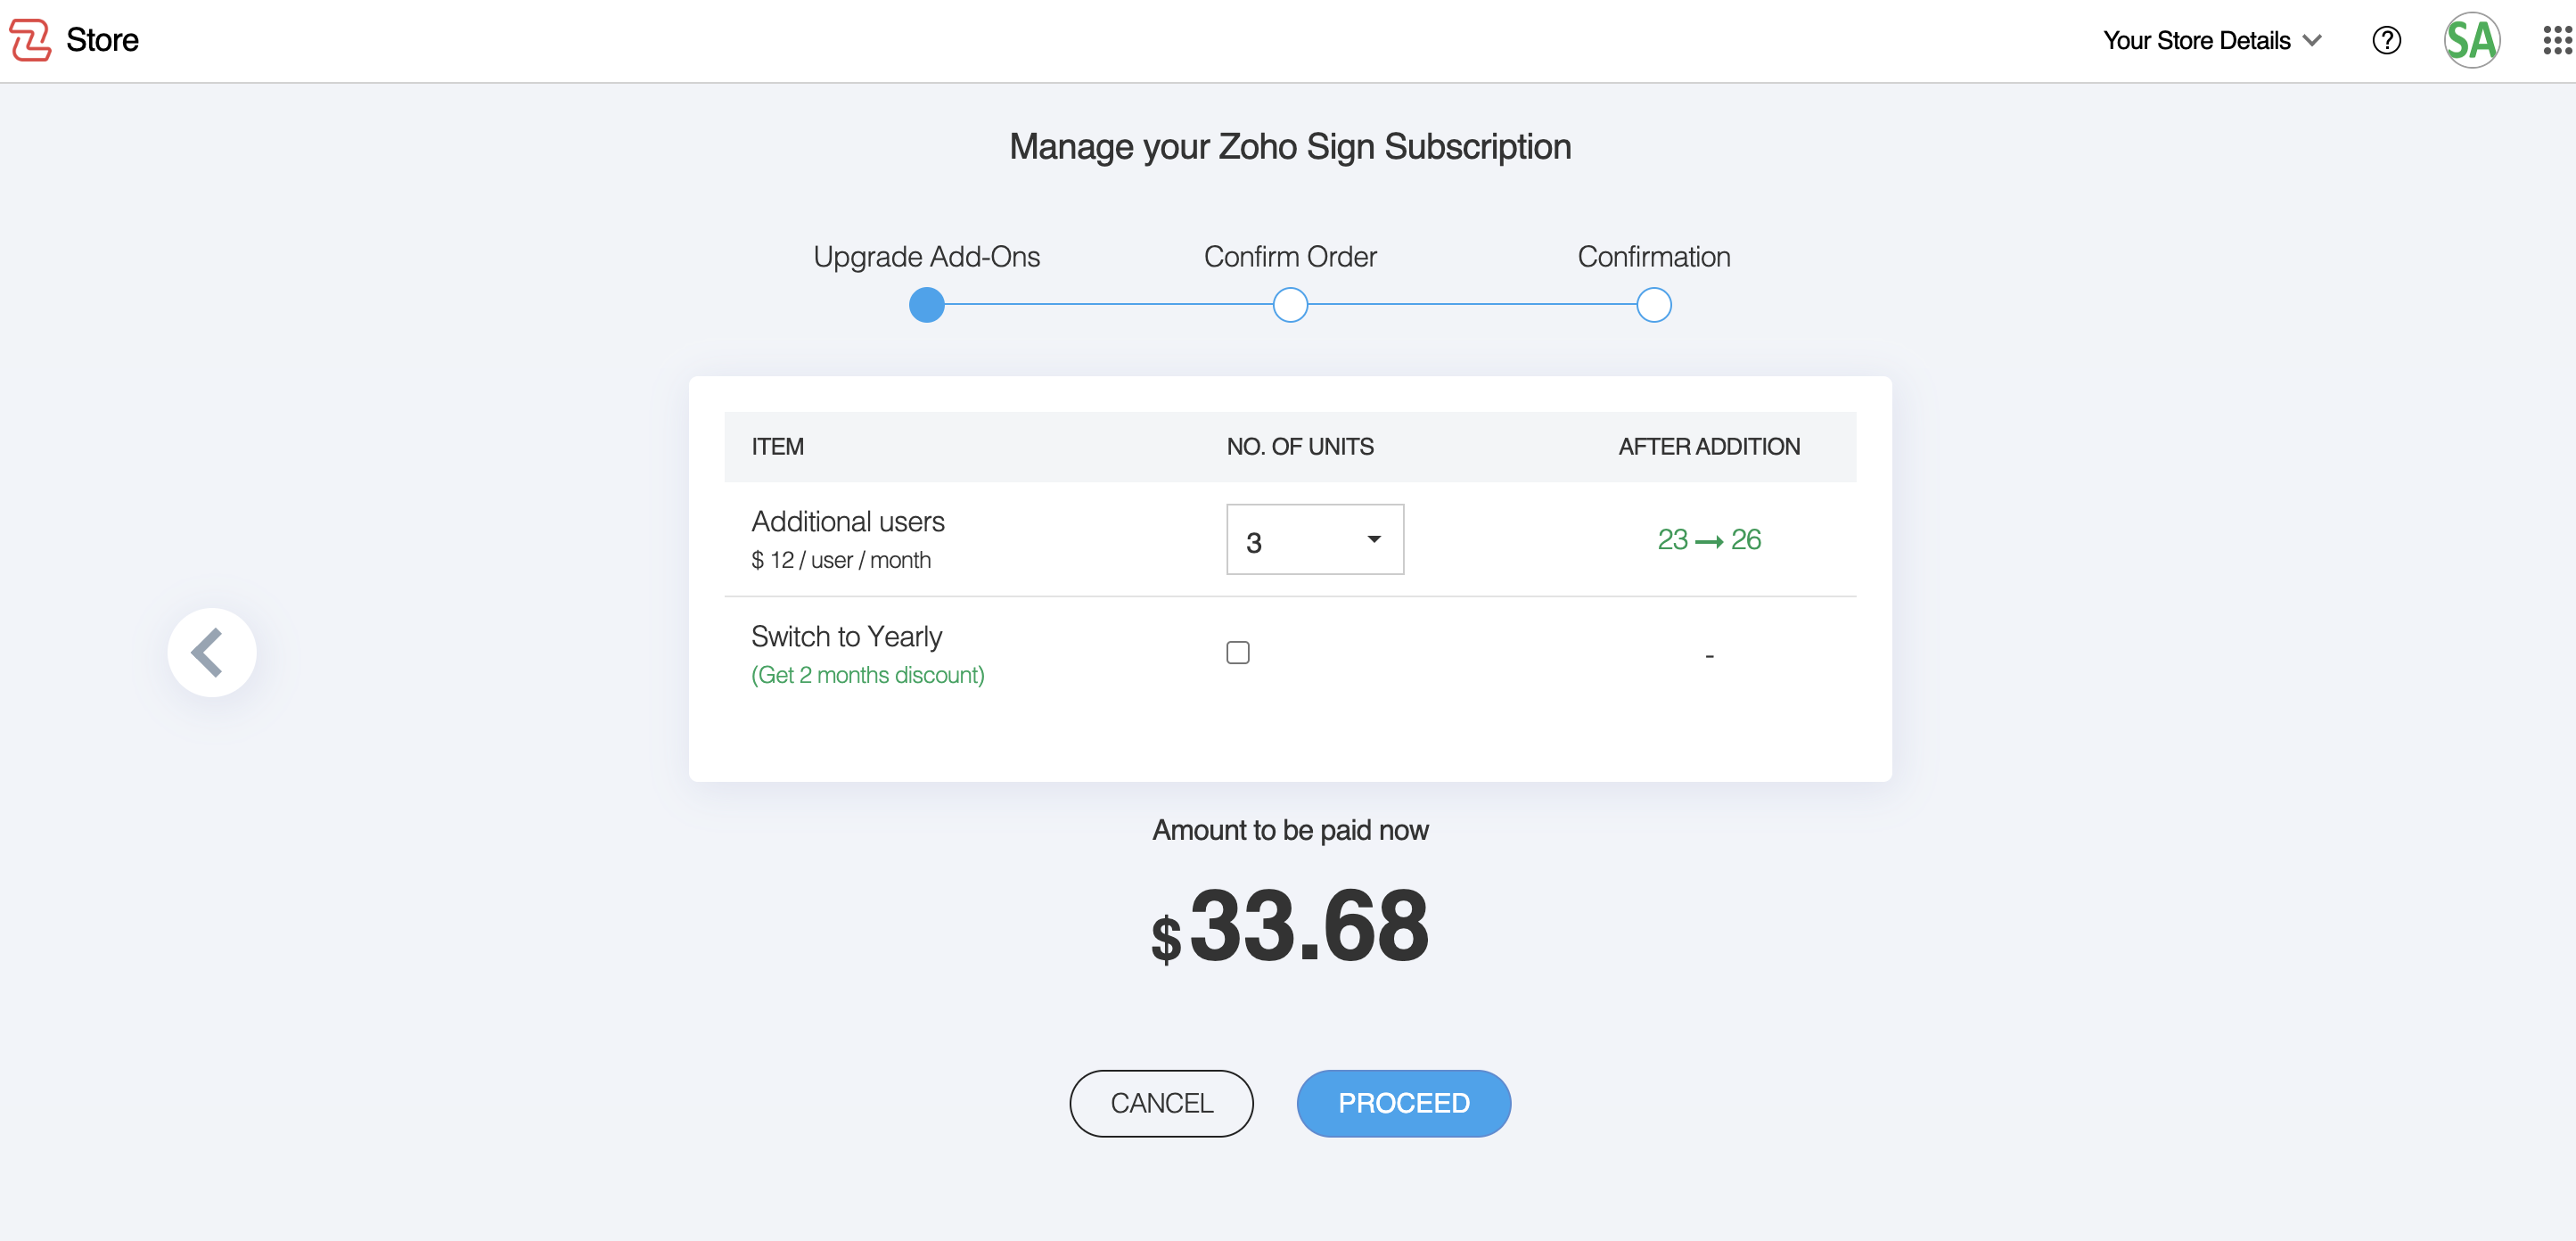Image resolution: width=2576 pixels, height=1241 pixels.
Task: Click the Additional users item label
Action: click(847, 521)
